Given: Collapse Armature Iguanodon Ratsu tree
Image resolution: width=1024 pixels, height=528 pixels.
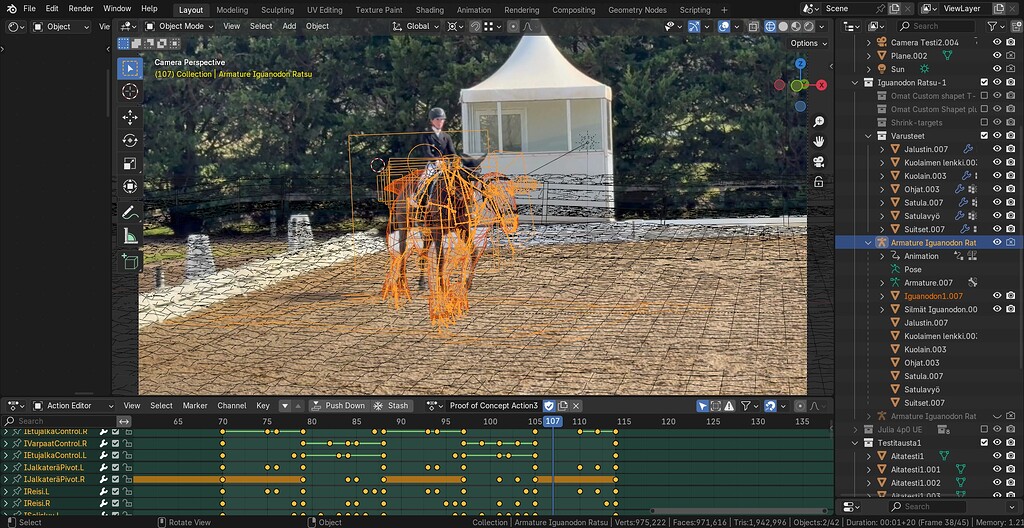Looking at the screenshot, I should 869,242.
